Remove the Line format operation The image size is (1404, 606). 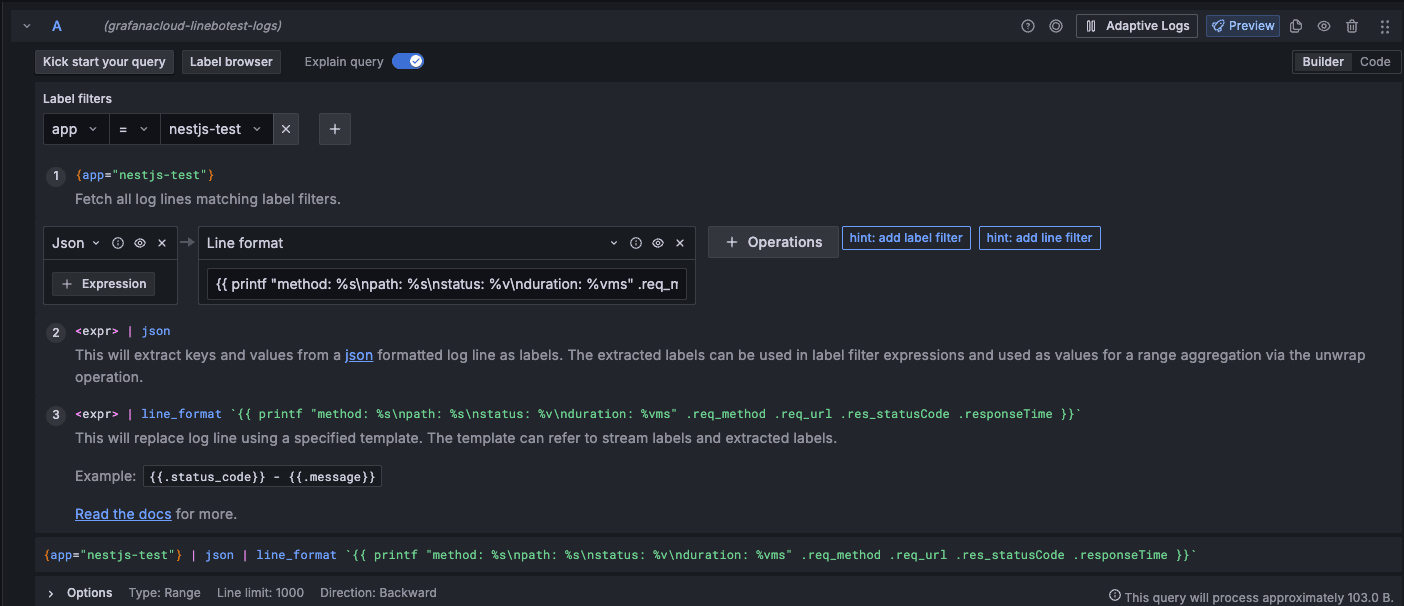[680, 243]
